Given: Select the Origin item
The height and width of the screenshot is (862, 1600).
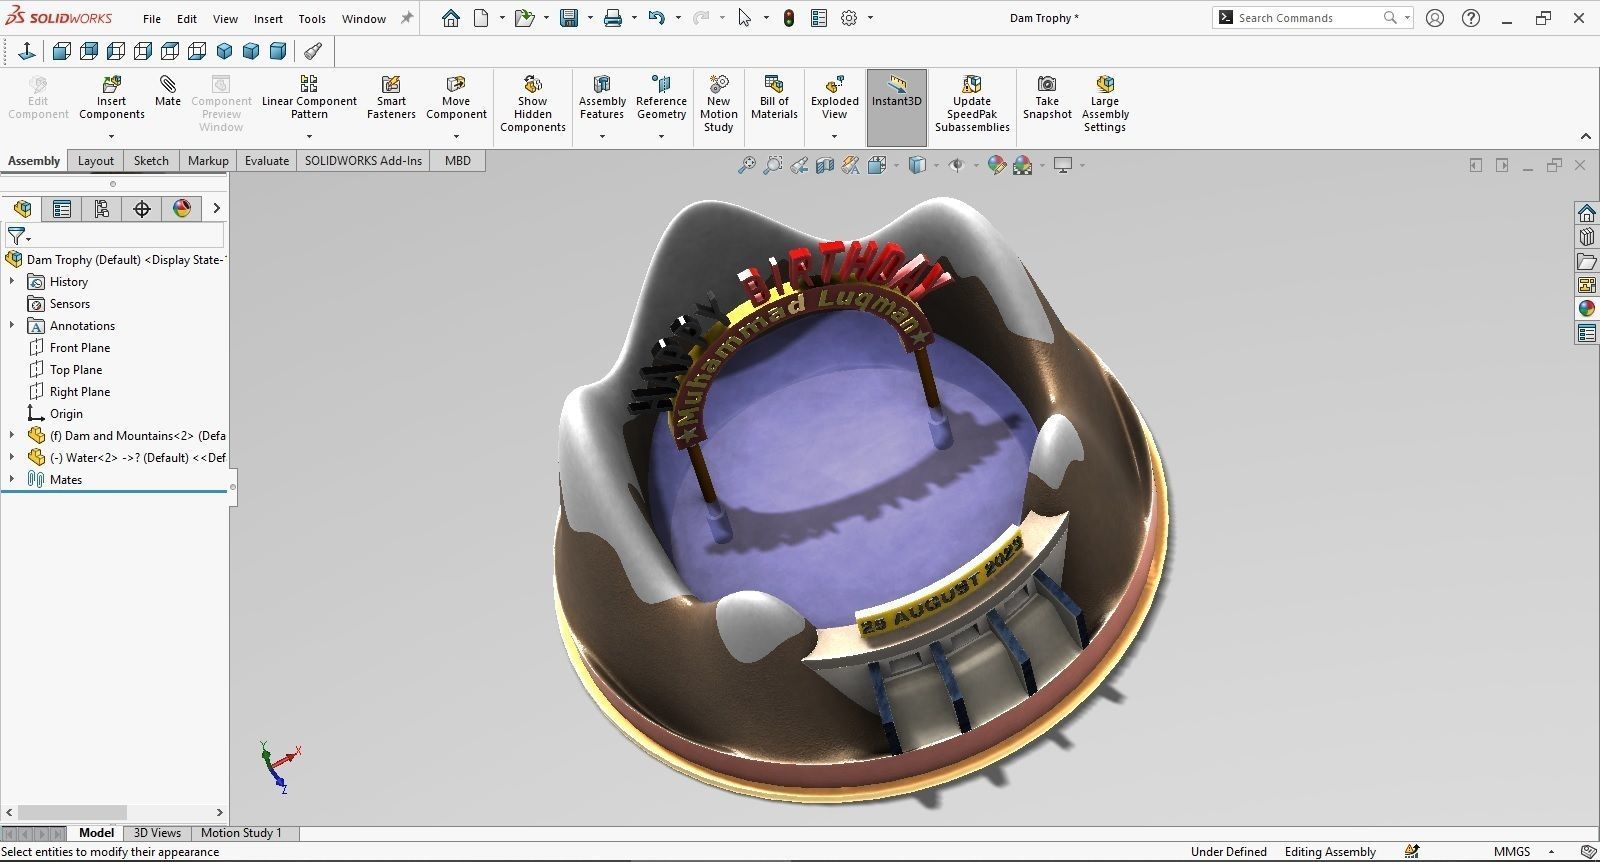Looking at the screenshot, I should tap(66, 414).
